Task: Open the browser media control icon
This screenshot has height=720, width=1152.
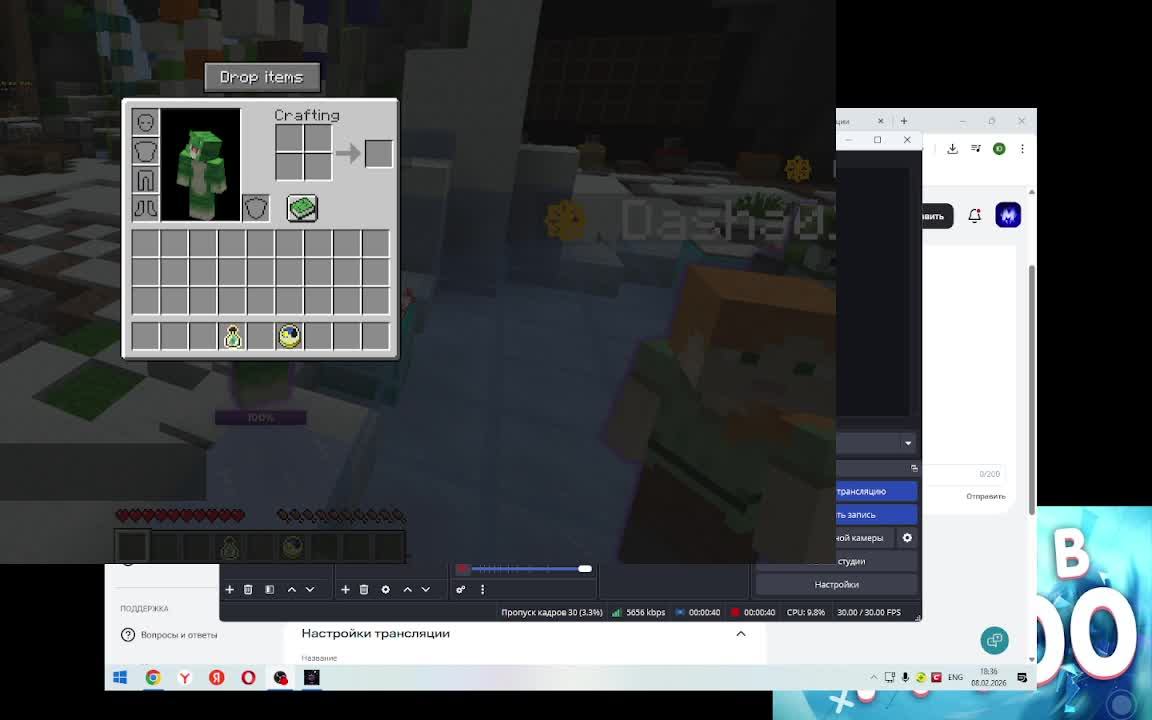Action: 976,148
